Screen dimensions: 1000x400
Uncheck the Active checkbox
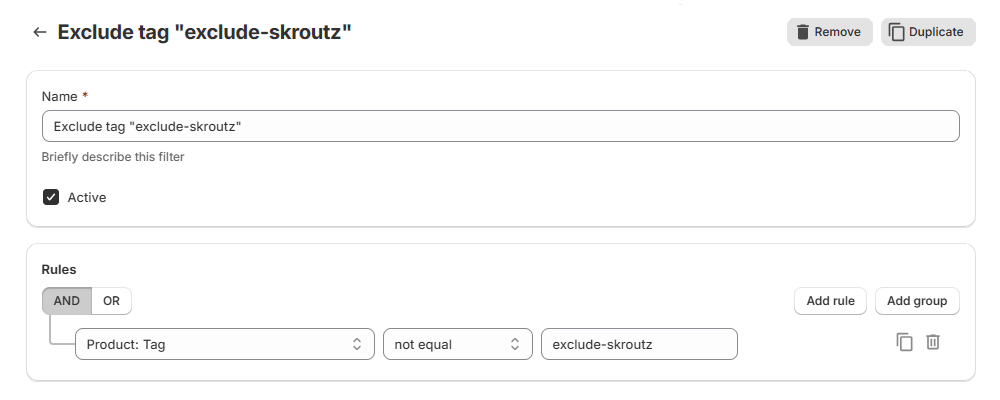(x=51, y=197)
